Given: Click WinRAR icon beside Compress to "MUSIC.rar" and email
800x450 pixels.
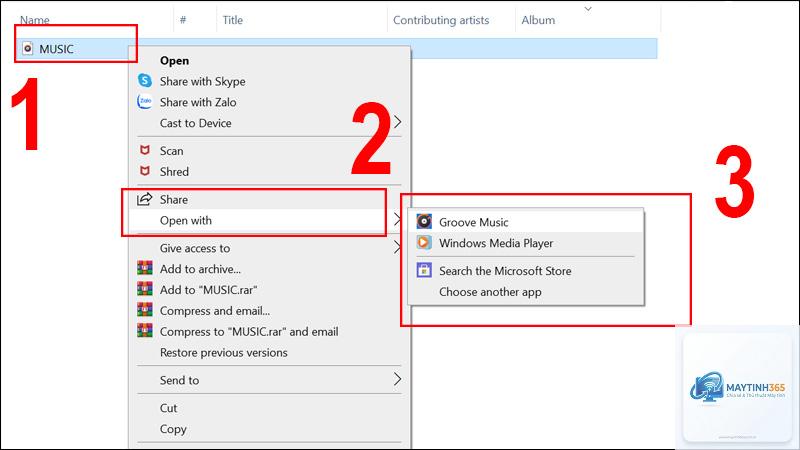Looking at the screenshot, I should [145, 331].
